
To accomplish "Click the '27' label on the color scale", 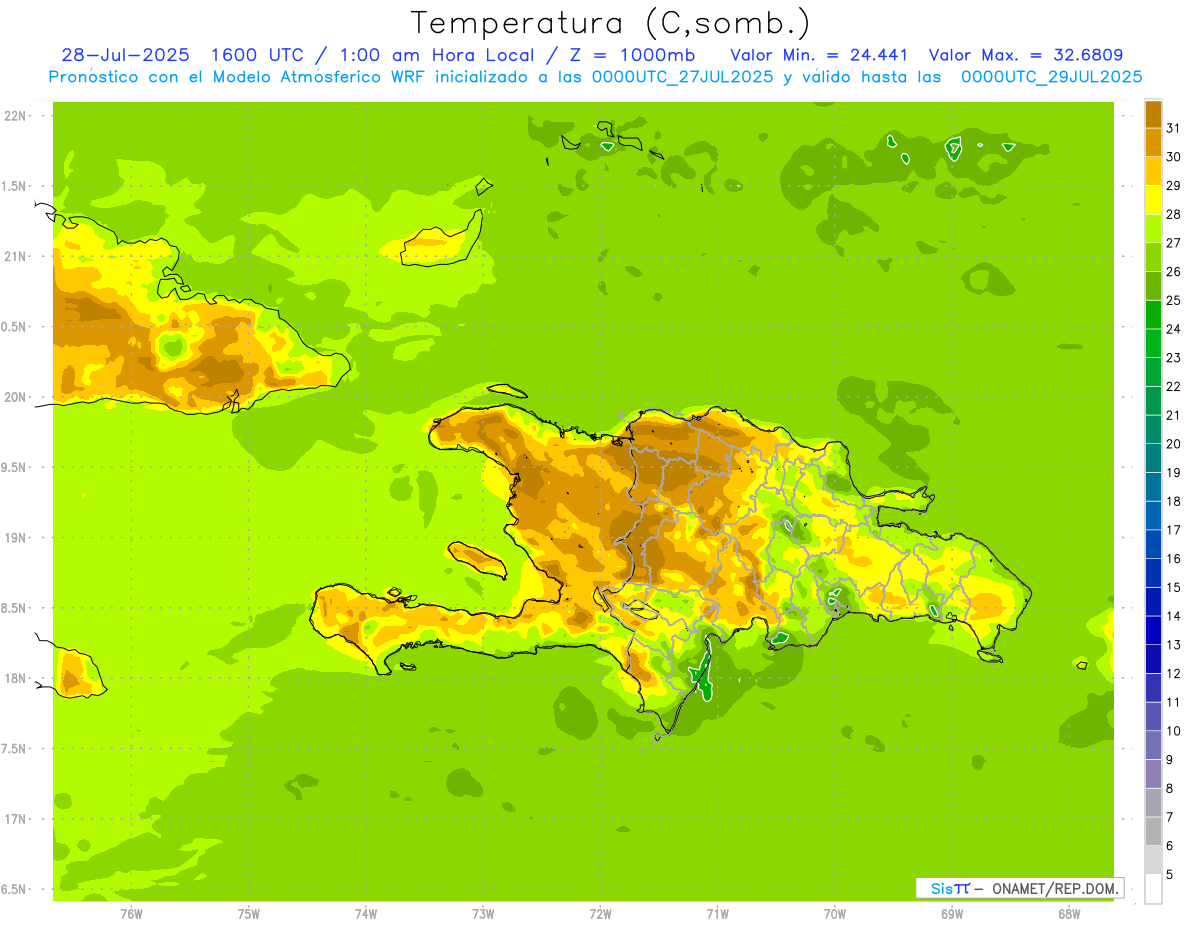I will [1173, 243].
